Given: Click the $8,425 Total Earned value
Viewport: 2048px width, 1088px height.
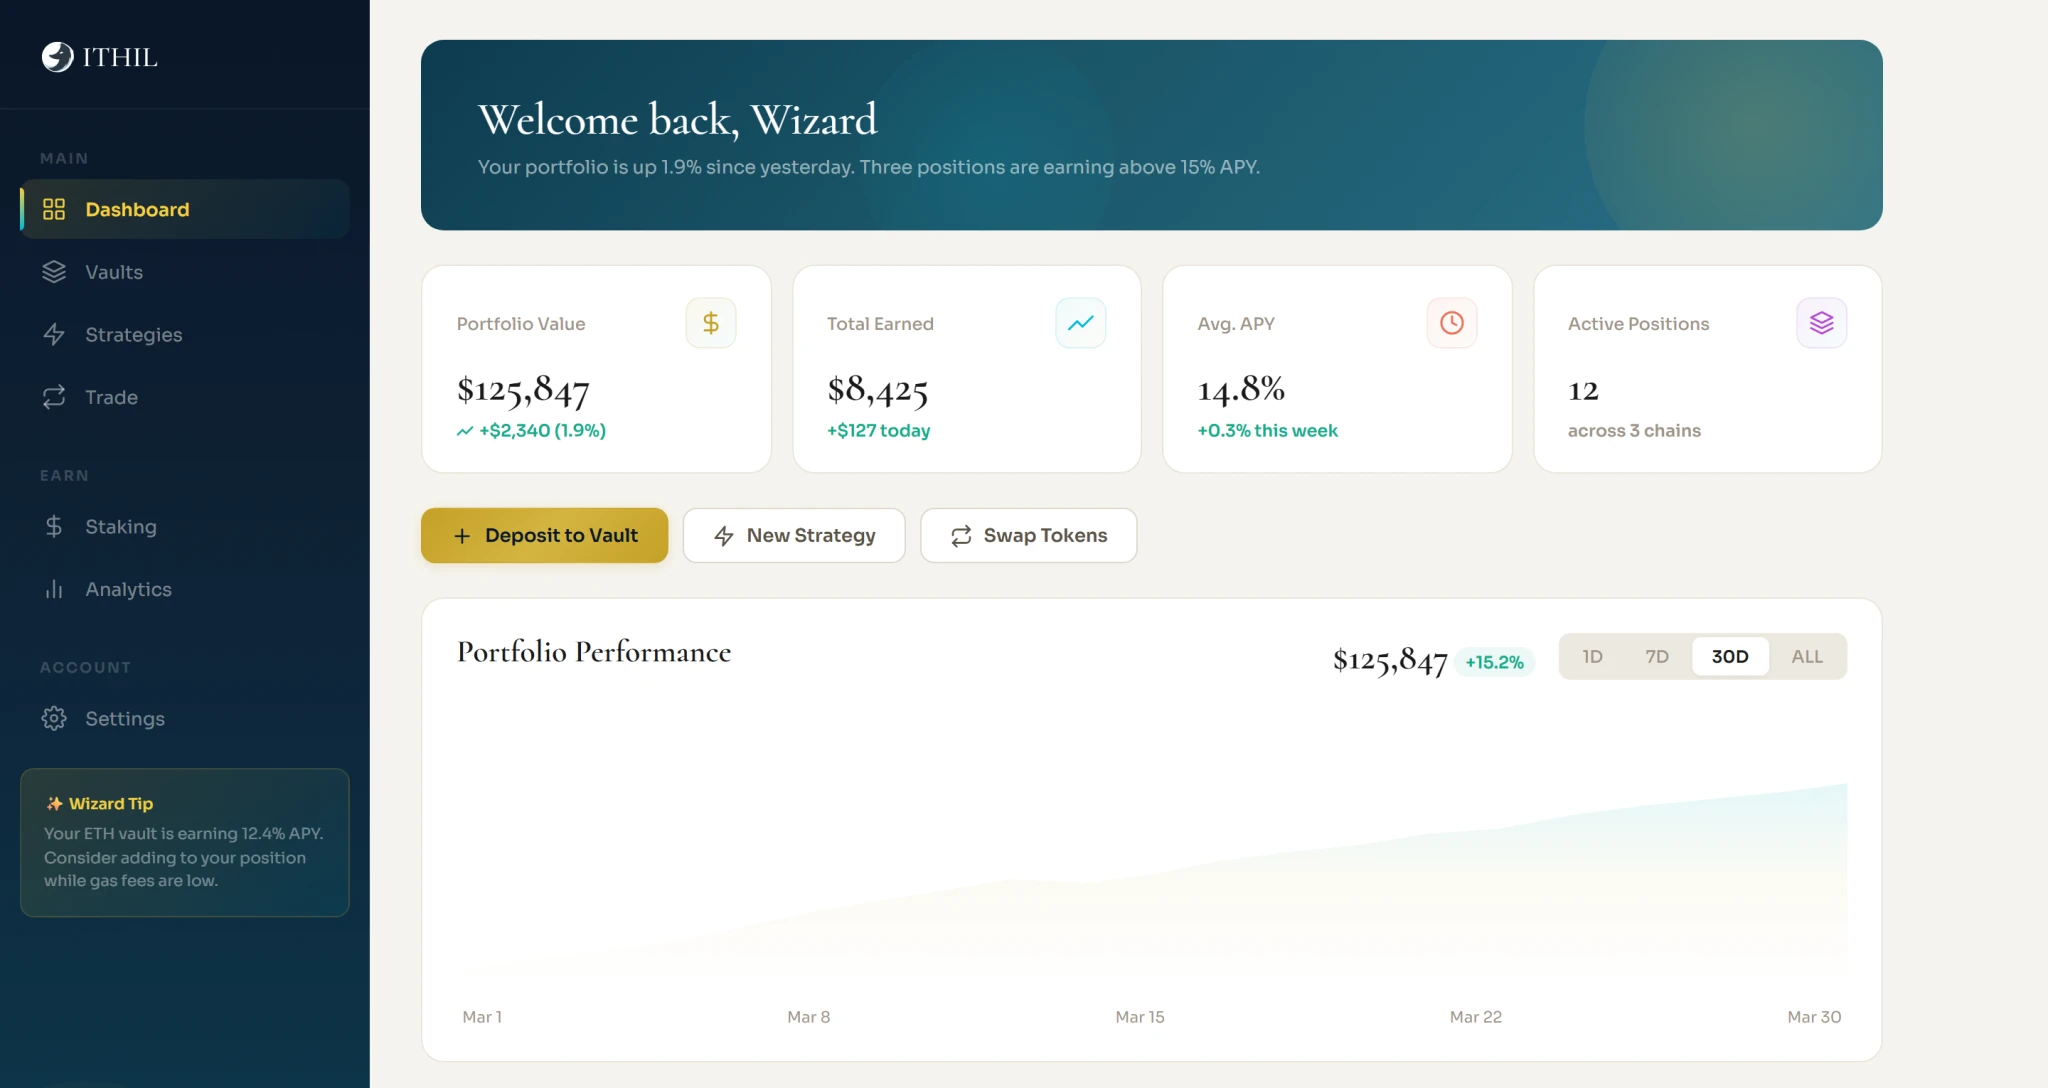Looking at the screenshot, I should pyautogui.click(x=877, y=390).
